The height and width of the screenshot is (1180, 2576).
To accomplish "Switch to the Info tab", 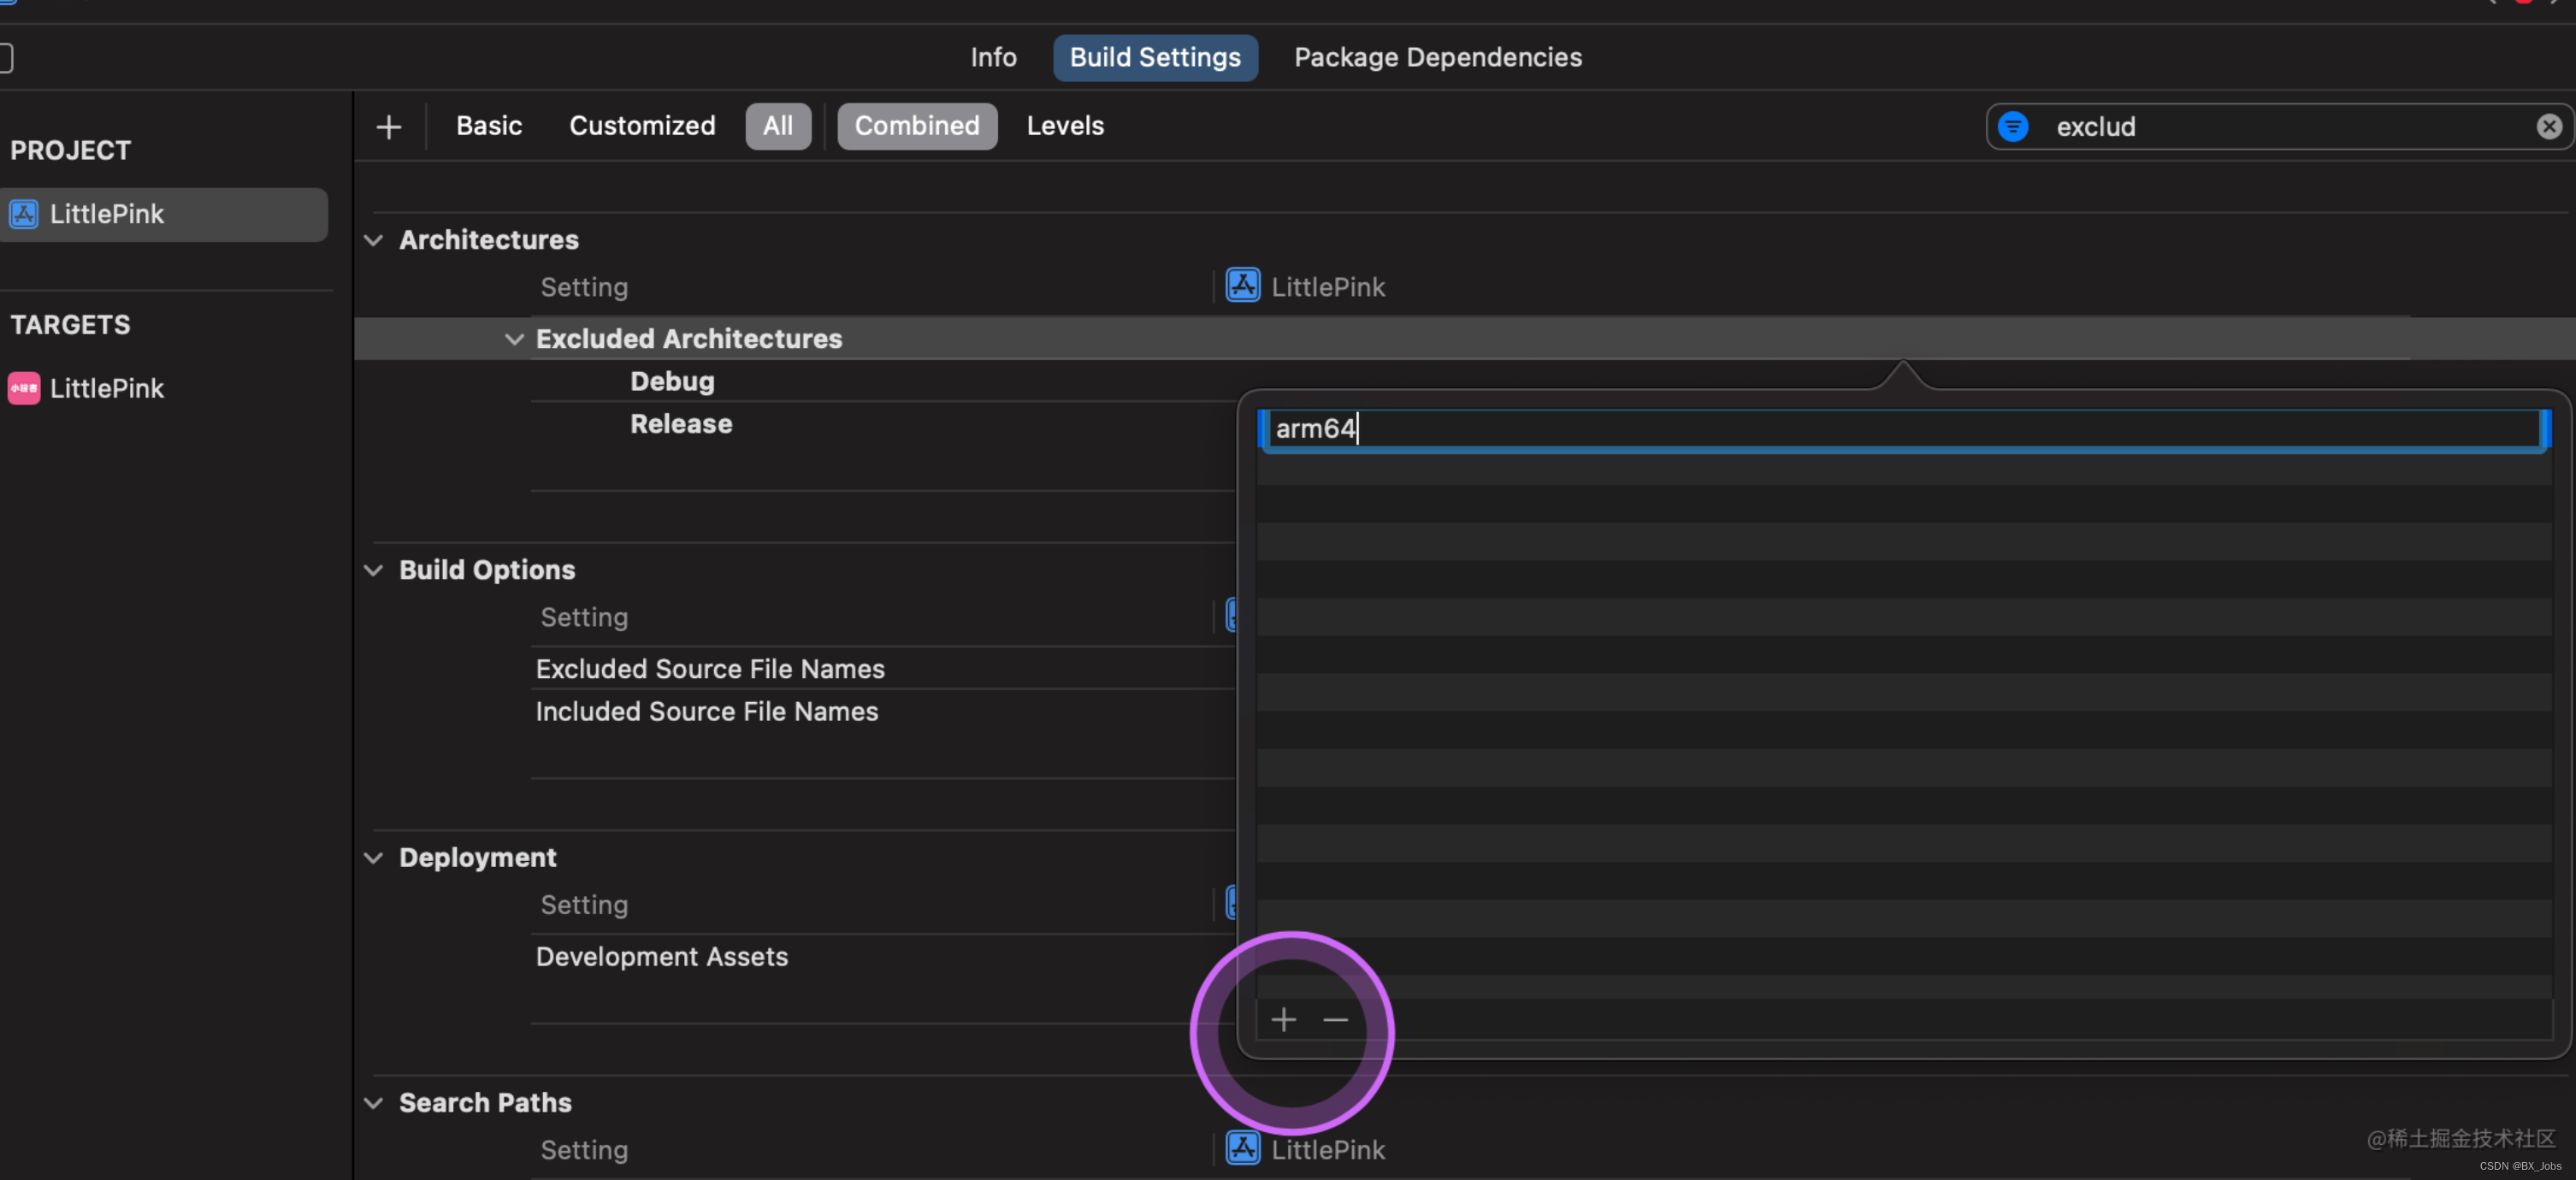I will click(x=993, y=57).
